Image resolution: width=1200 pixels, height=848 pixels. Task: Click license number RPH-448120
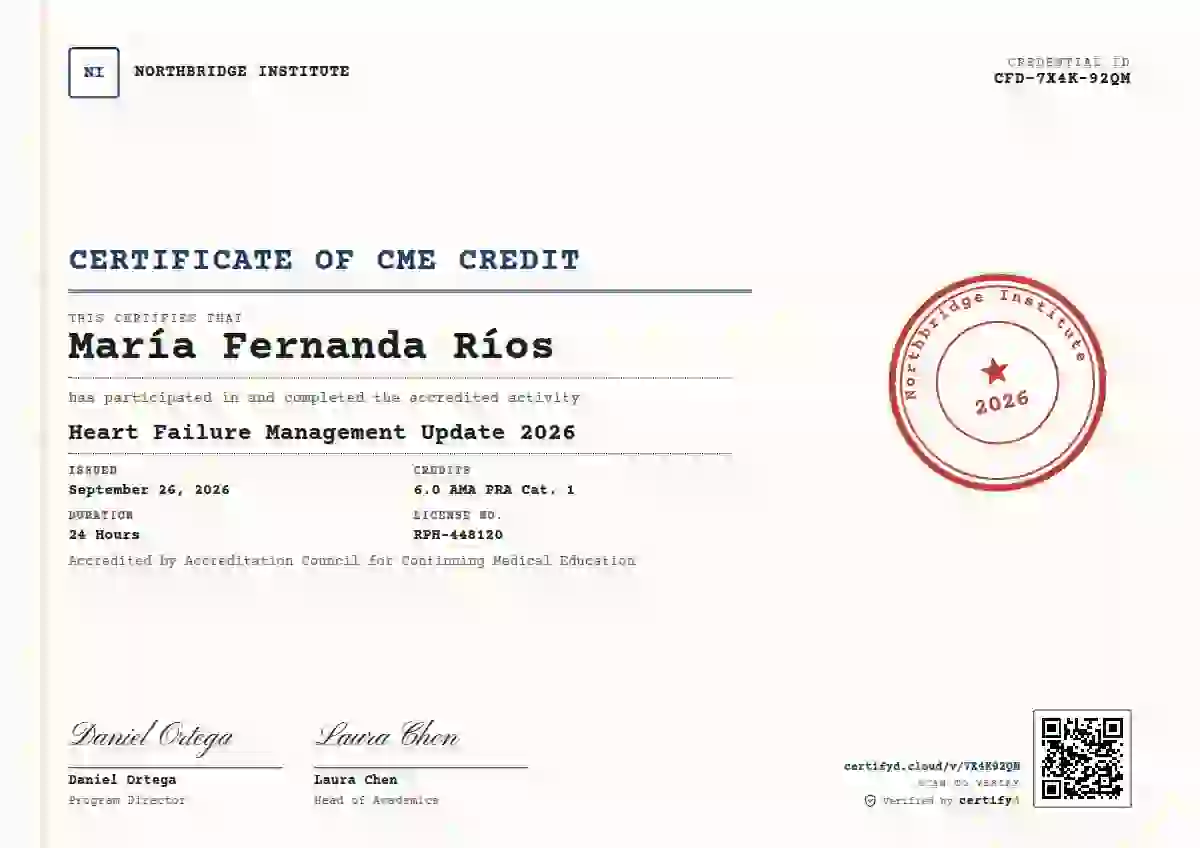458,535
